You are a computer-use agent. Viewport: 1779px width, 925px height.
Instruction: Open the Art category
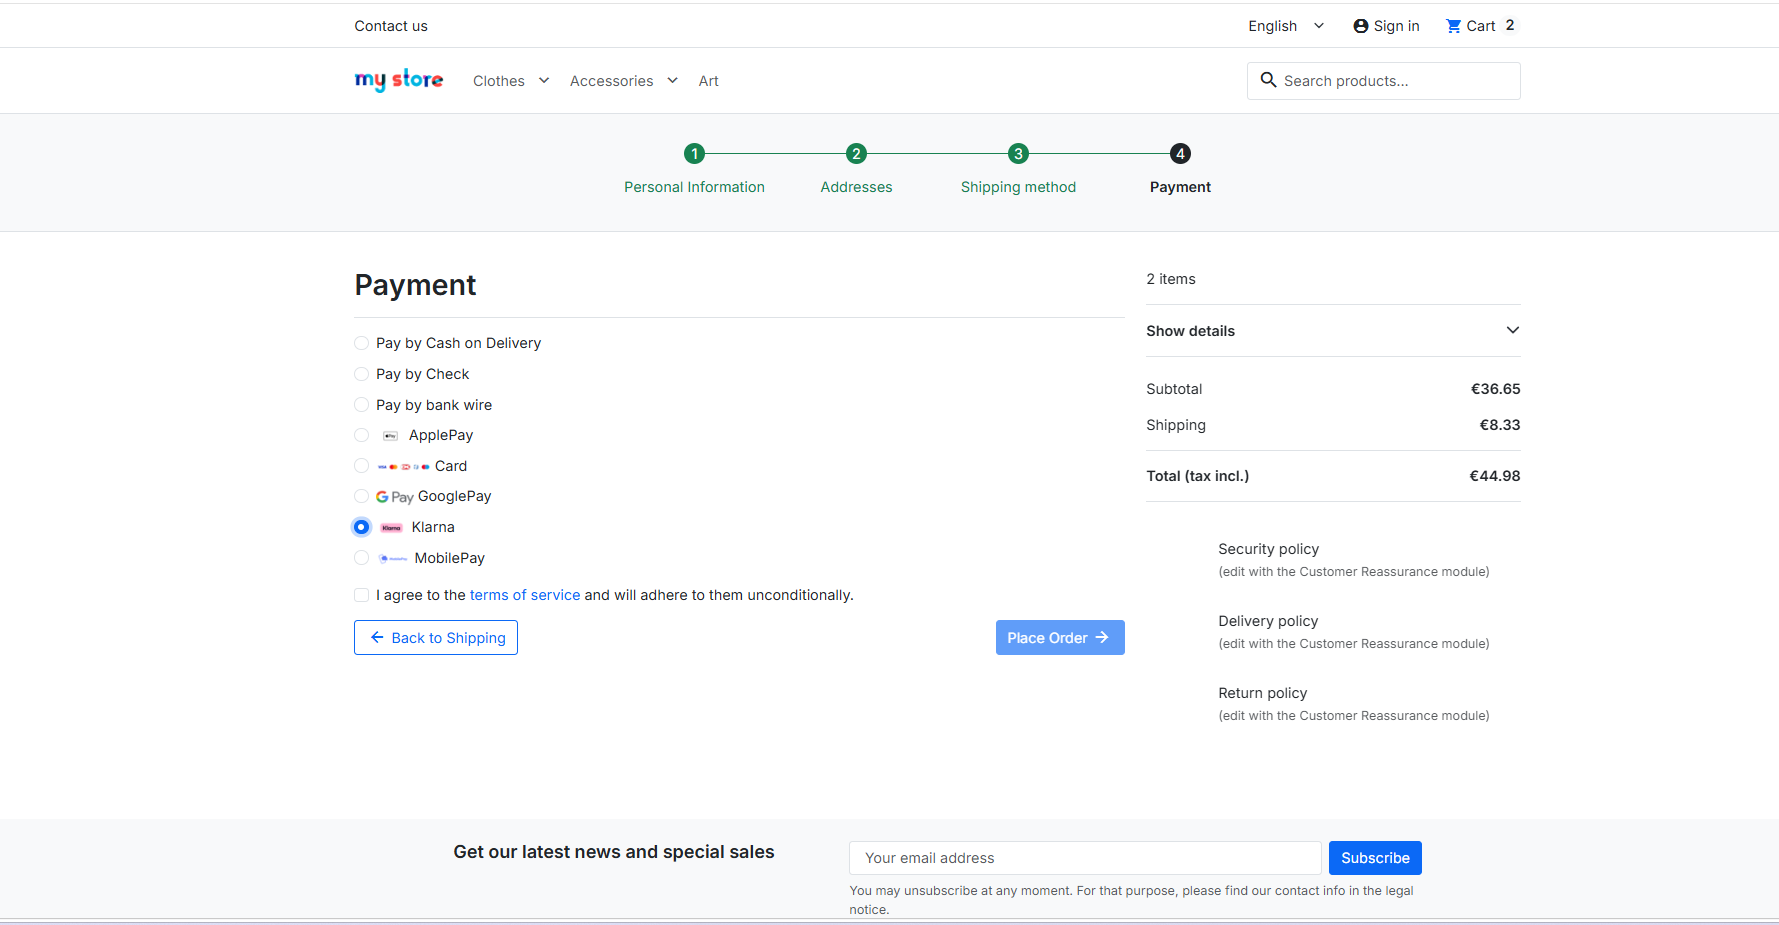[x=708, y=81]
